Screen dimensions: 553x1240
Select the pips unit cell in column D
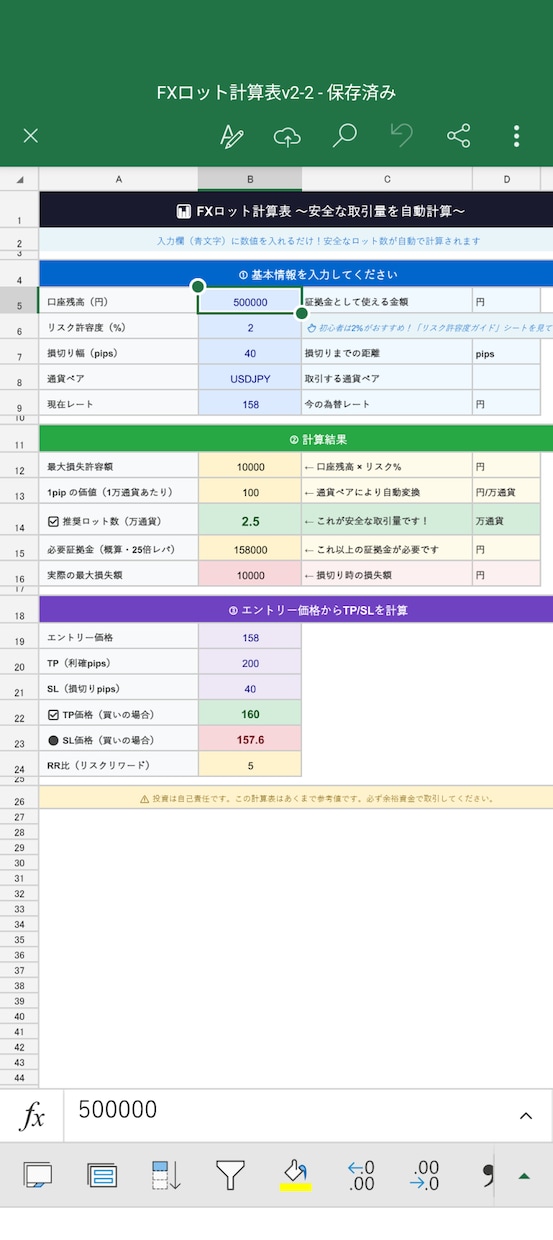tap(506, 353)
